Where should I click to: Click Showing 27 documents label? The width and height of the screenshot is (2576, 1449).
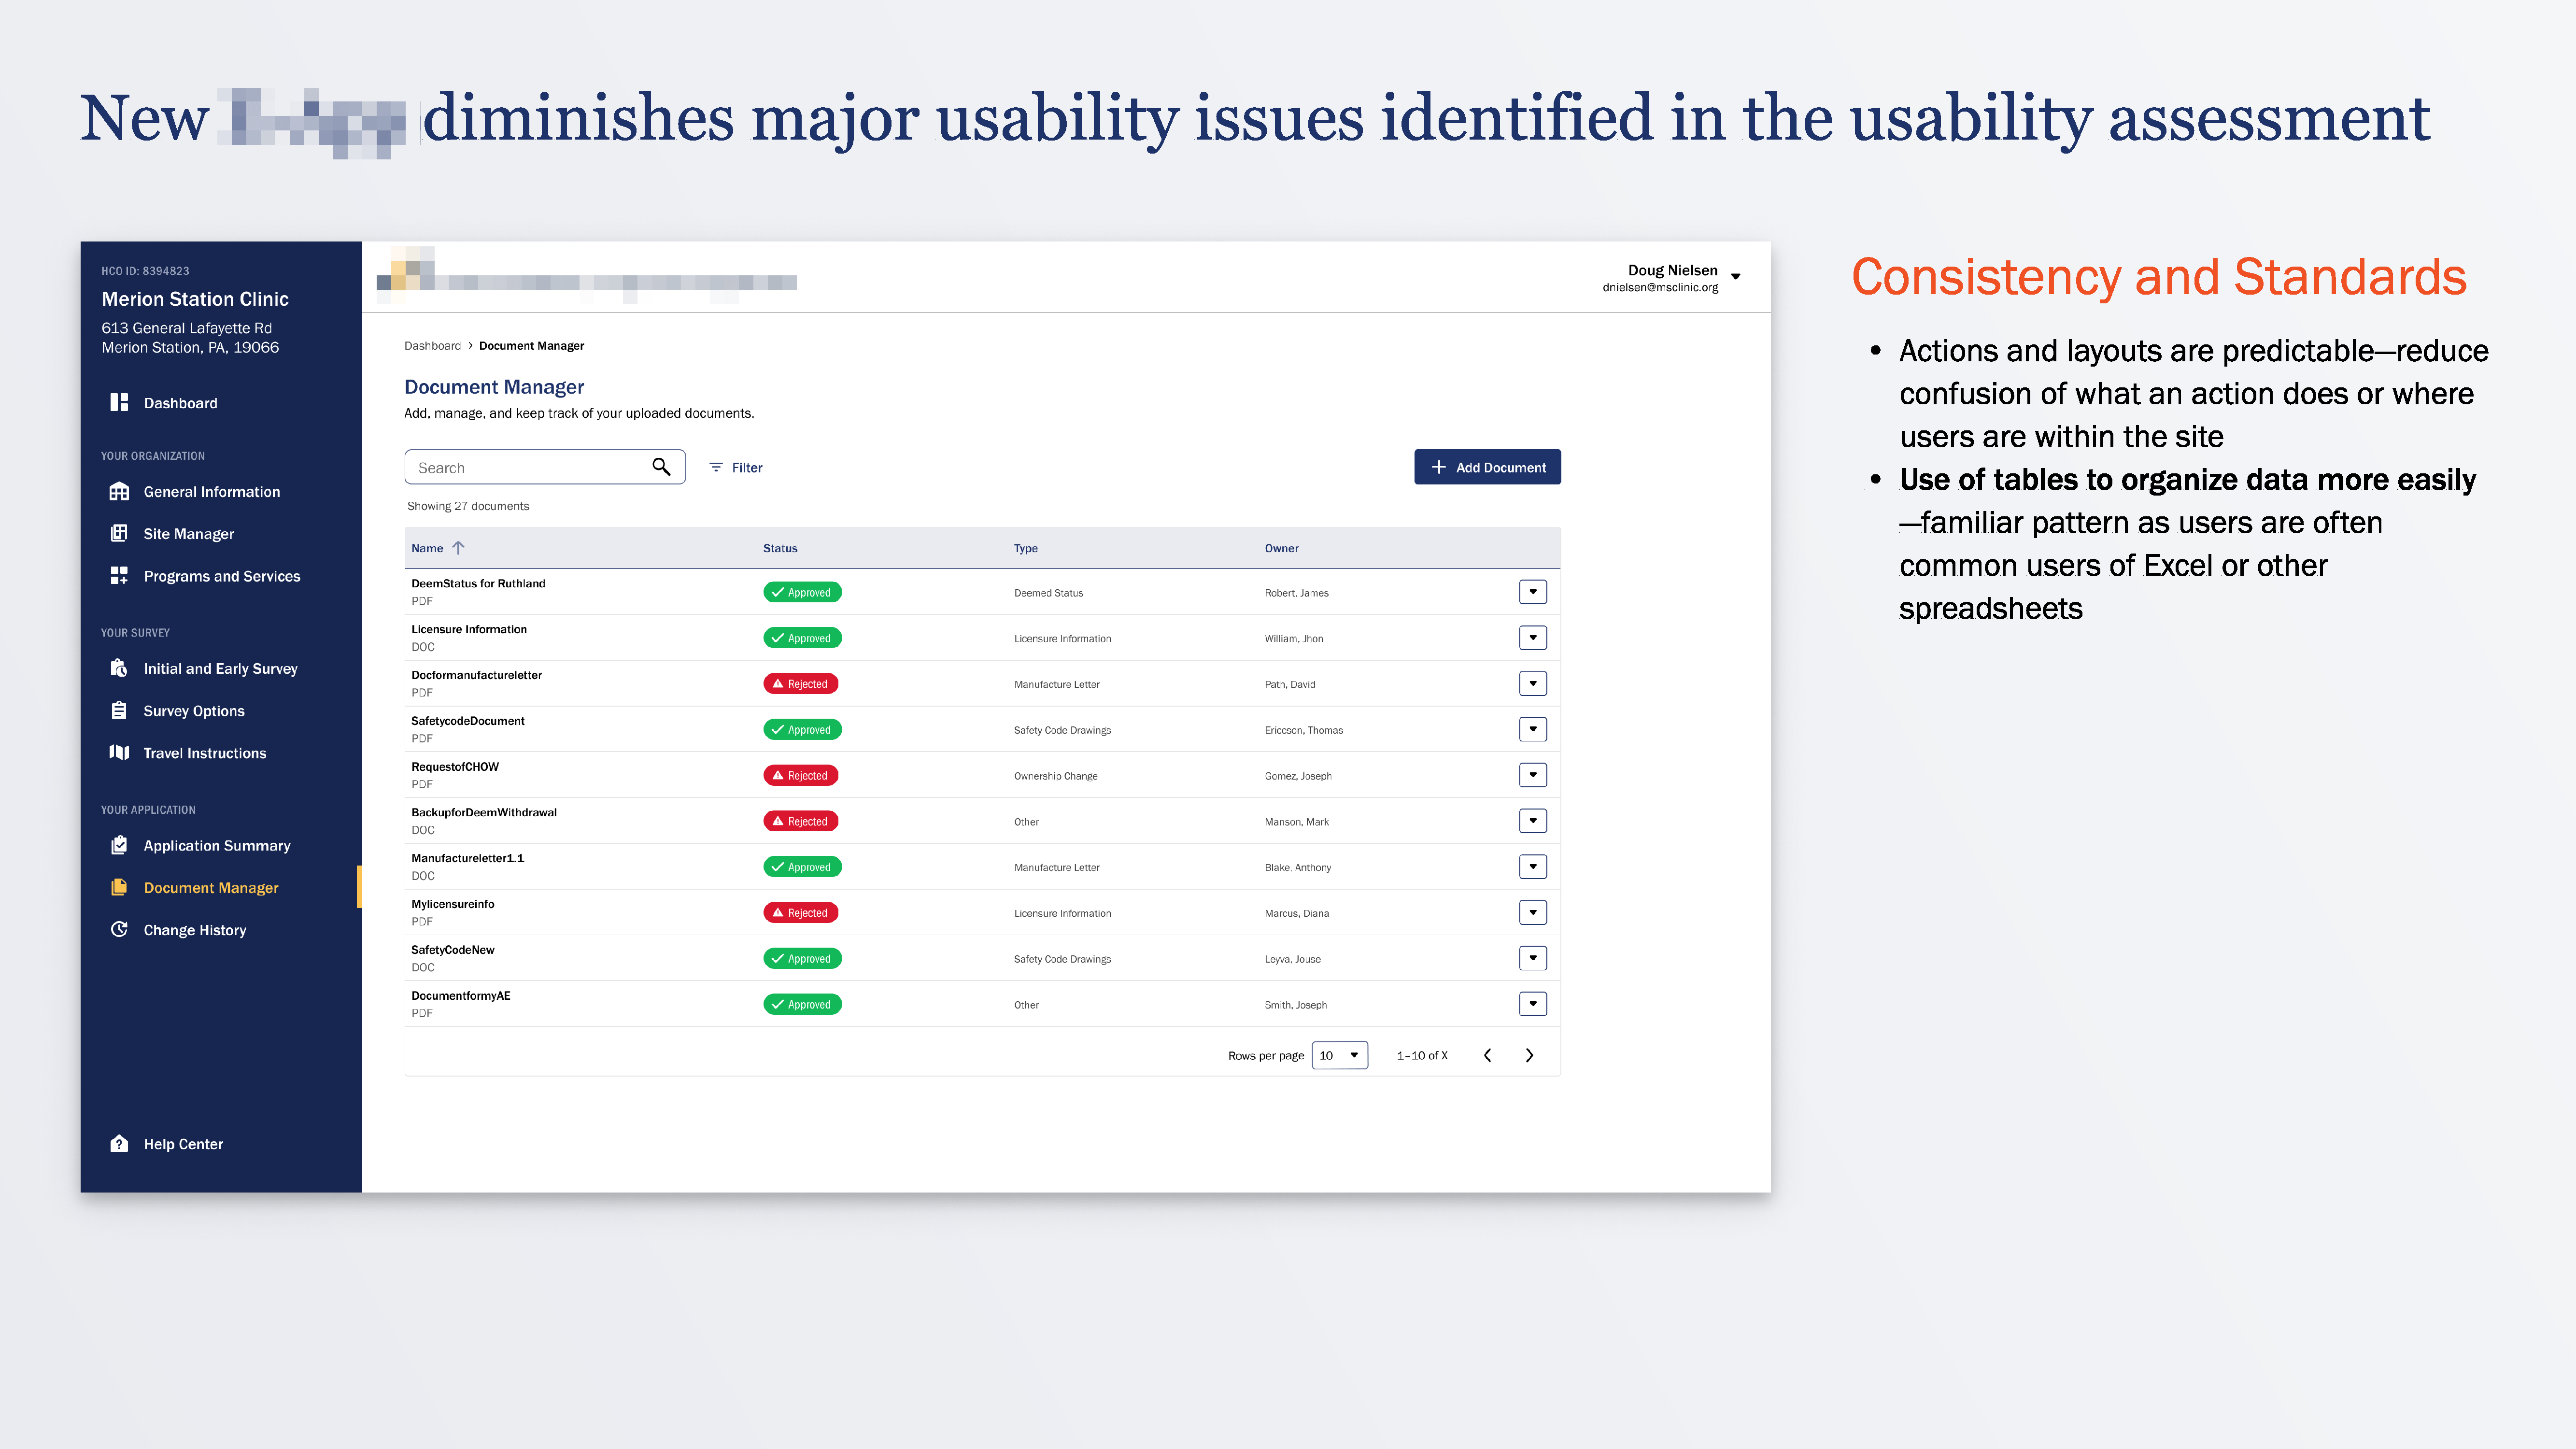[x=468, y=506]
